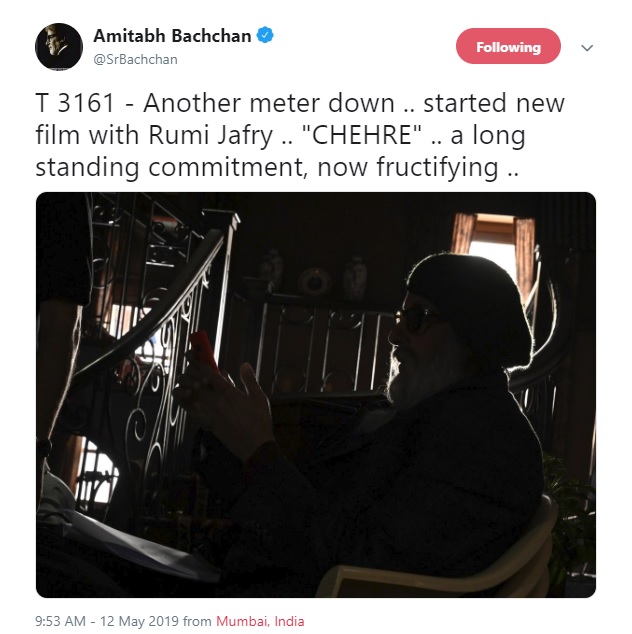The image size is (632, 634).
Task: Click the tweet number T 3161
Action: click(76, 103)
